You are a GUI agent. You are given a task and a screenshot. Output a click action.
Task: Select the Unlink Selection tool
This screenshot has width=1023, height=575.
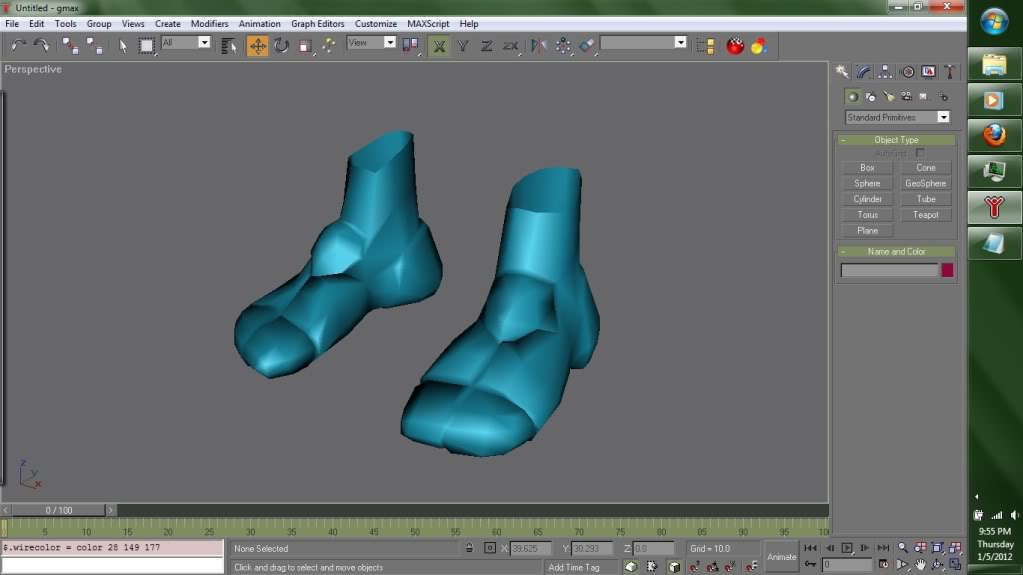[95, 46]
